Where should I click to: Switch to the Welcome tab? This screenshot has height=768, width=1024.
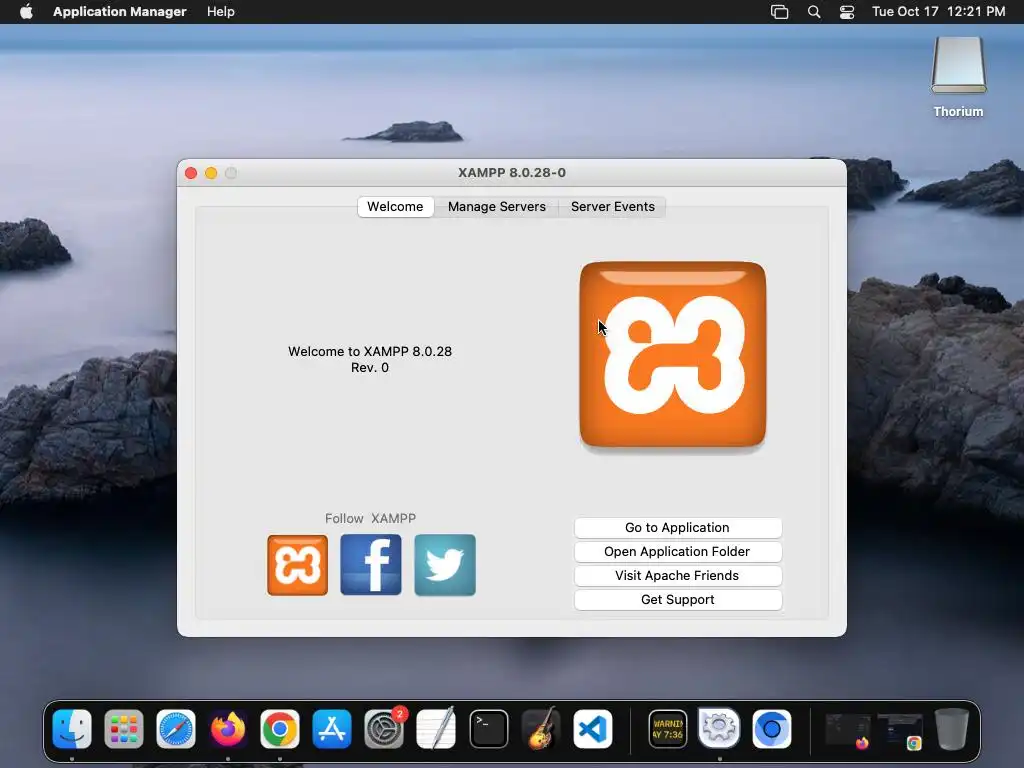[x=395, y=206]
